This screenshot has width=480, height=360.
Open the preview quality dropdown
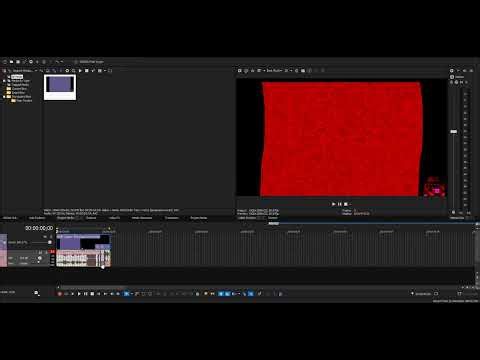coord(274,71)
